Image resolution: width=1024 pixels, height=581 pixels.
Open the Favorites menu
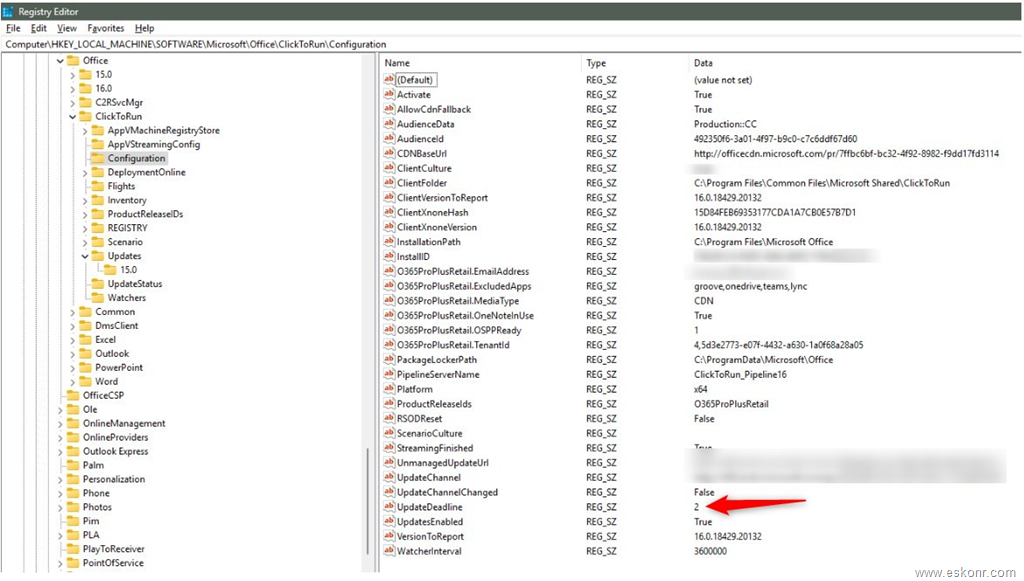106,29
